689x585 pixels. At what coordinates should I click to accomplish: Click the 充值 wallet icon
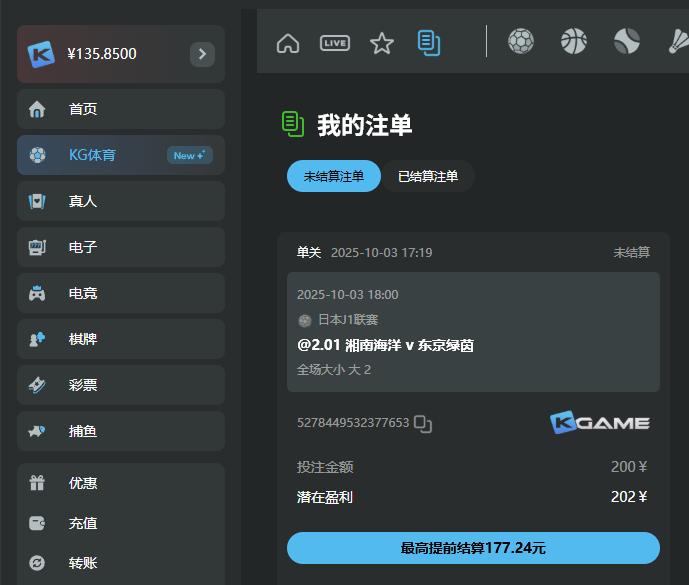point(37,523)
